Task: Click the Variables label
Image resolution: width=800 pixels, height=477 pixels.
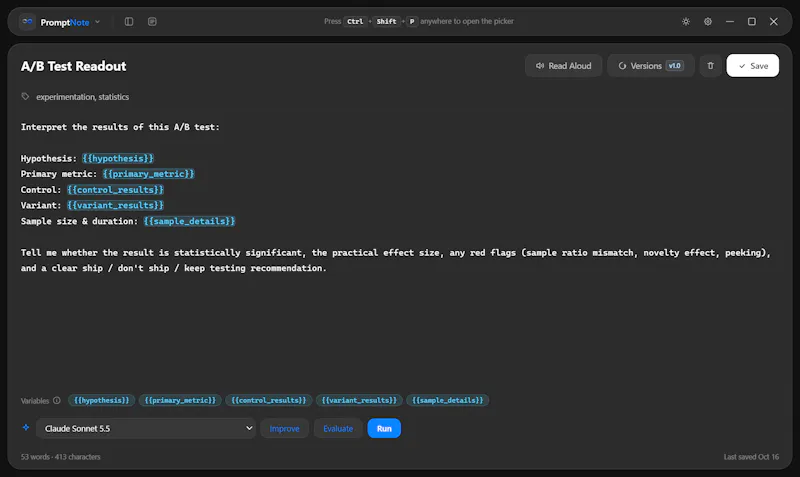Action: (35, 401)
